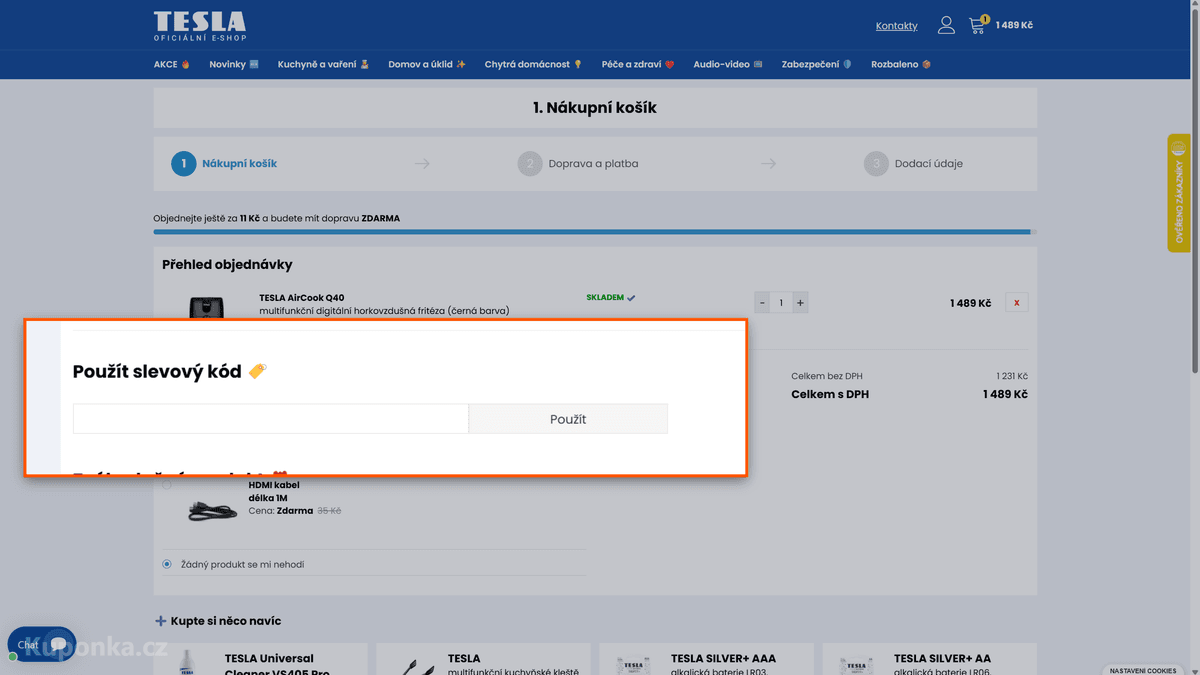Open Audio-video category
Image resolution: width=1200 pixels, height=675 pixels.
(x=728, y=64)
